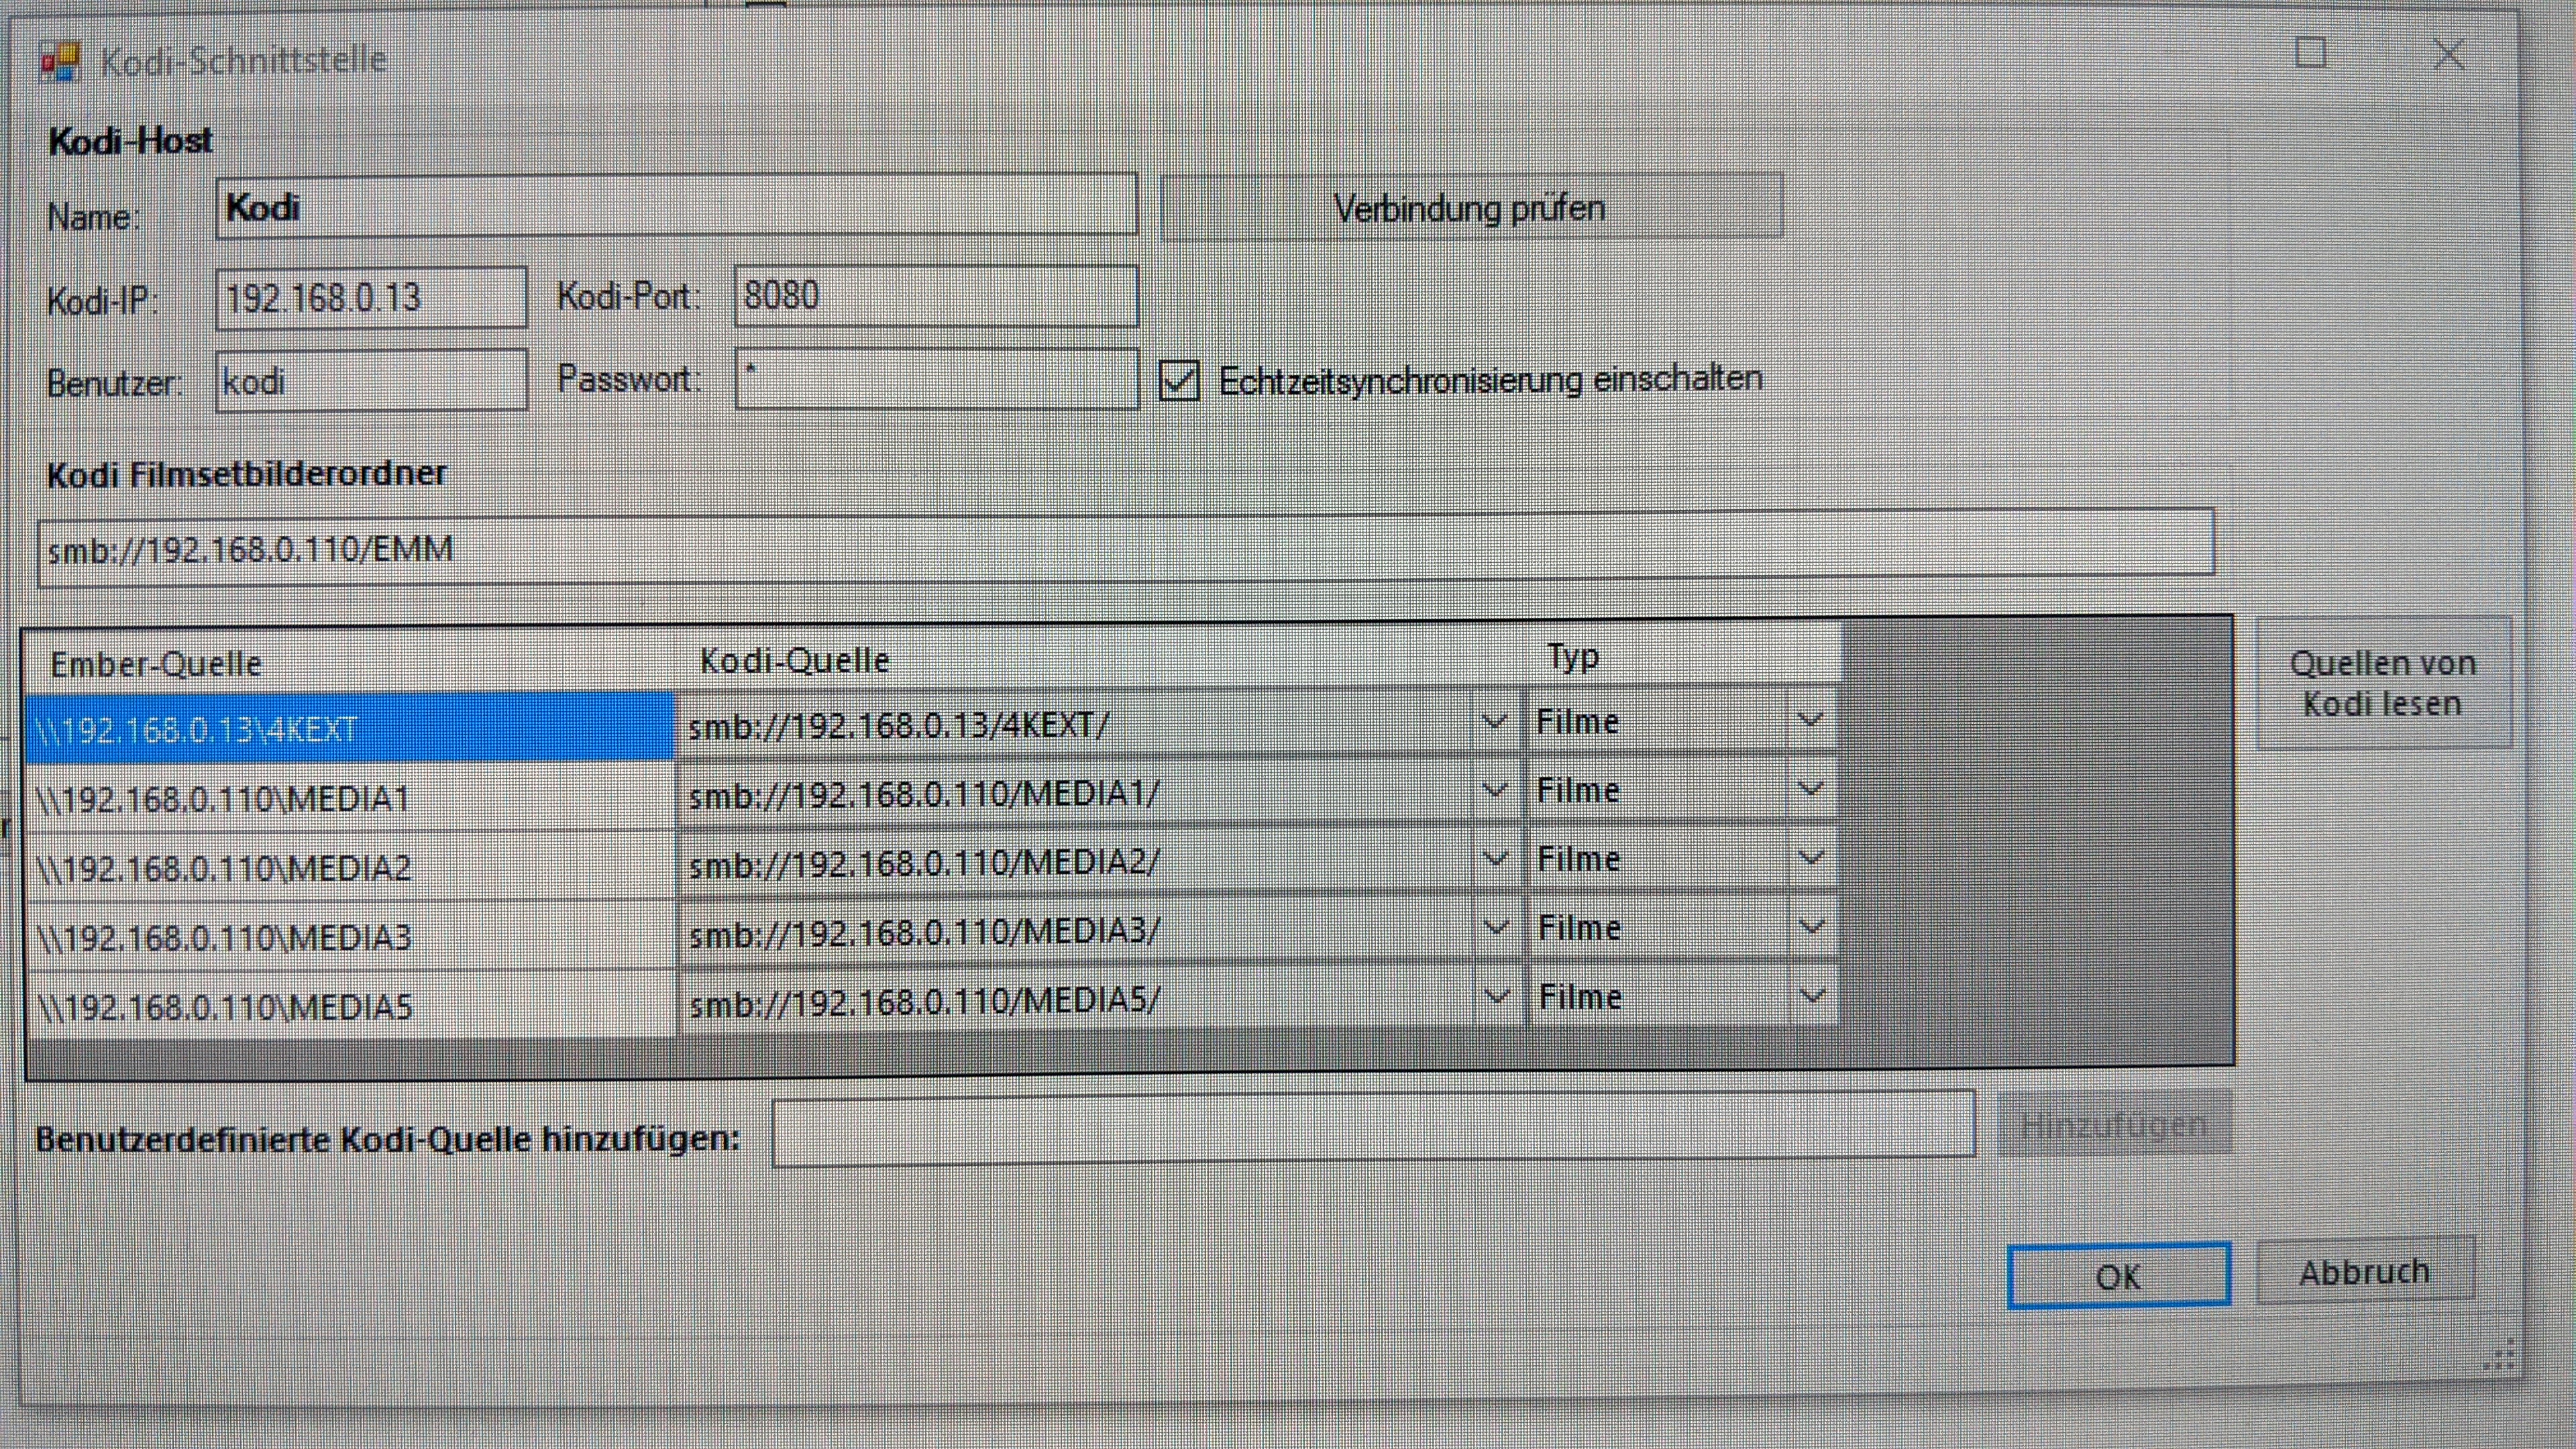
Task: Click the Kodi-IP input field
Action: (371, 297)
